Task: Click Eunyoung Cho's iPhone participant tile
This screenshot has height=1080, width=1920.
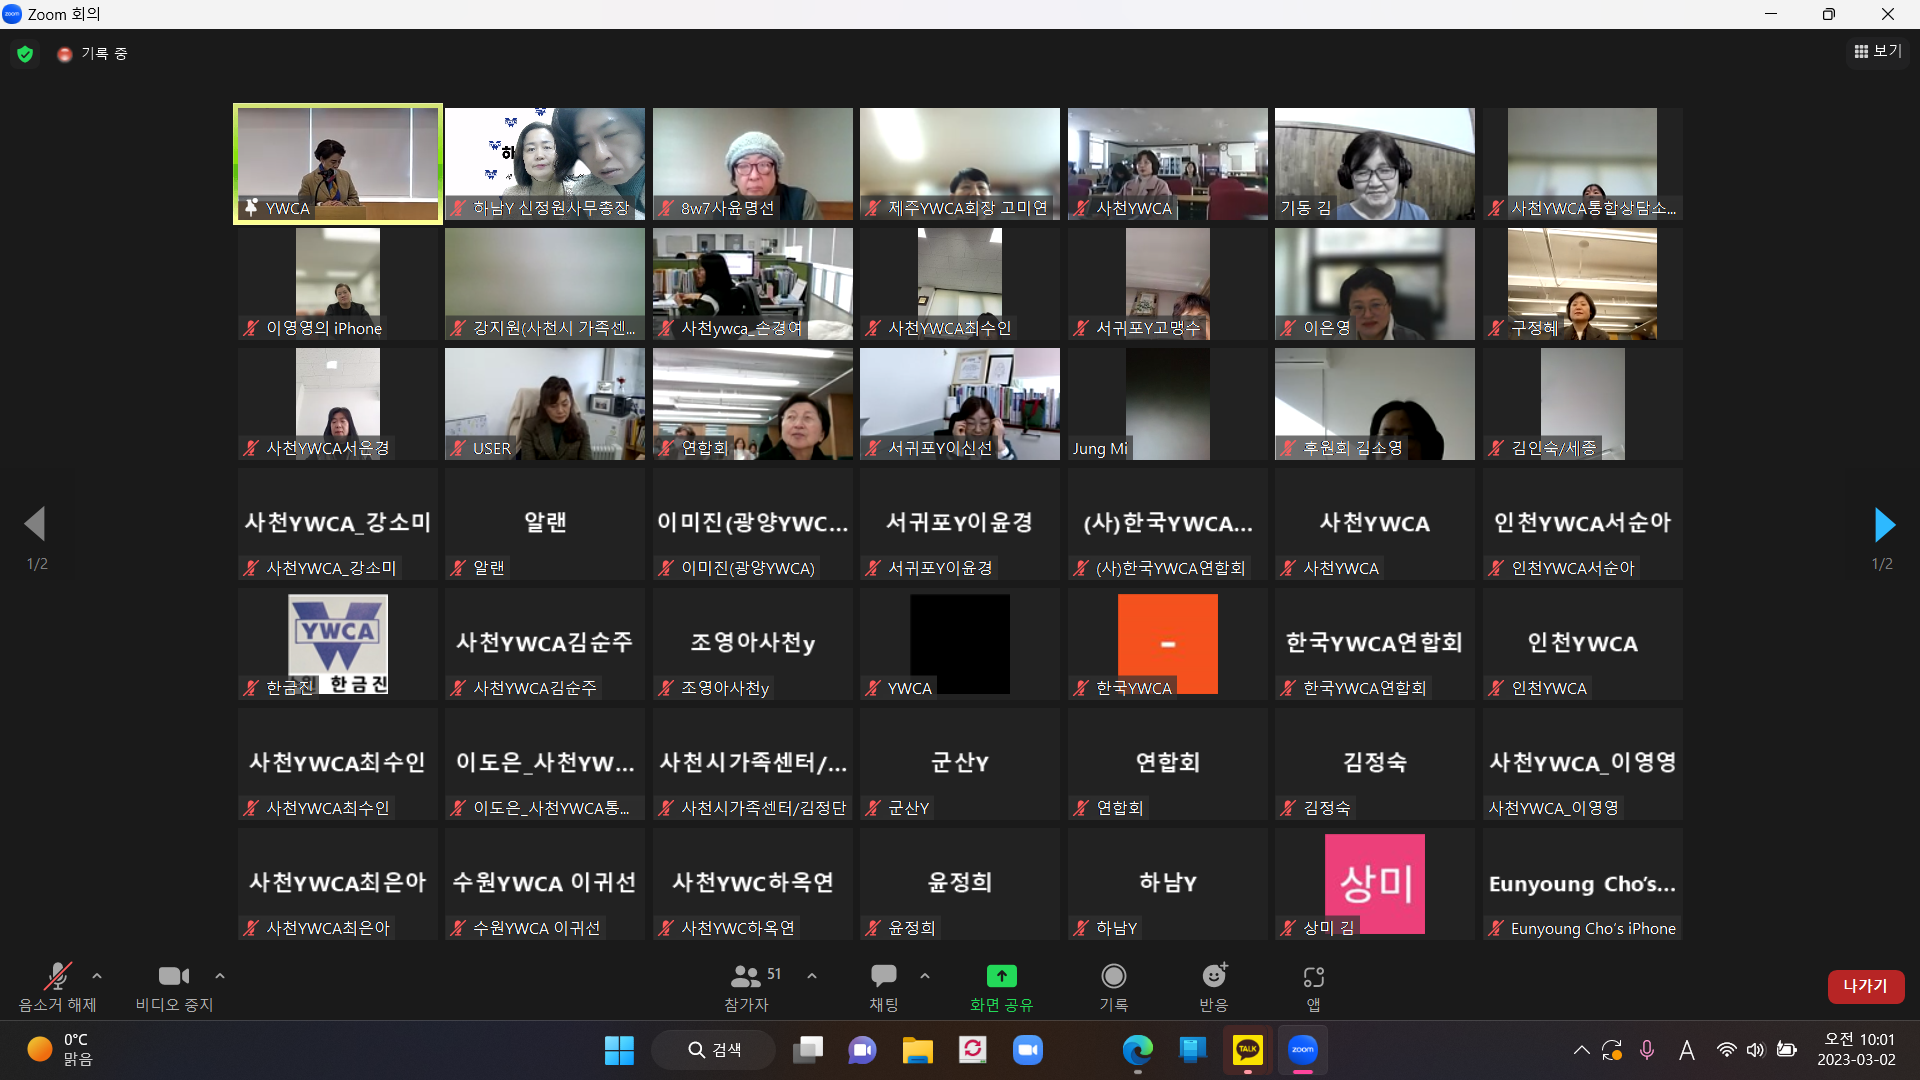Action: coord(1582,884)
